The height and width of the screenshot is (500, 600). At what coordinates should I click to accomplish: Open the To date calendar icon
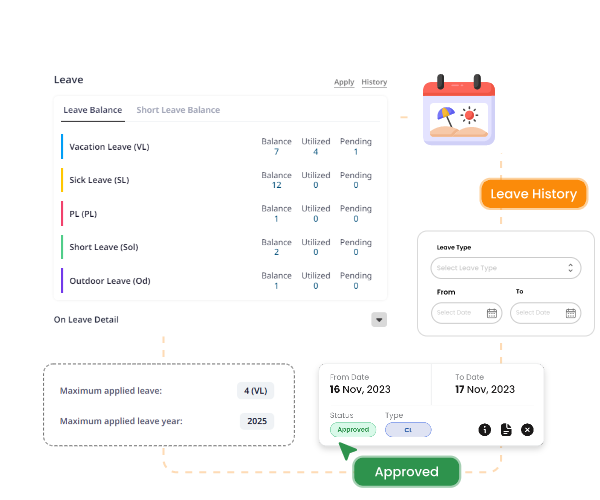[x=570, y=313]
